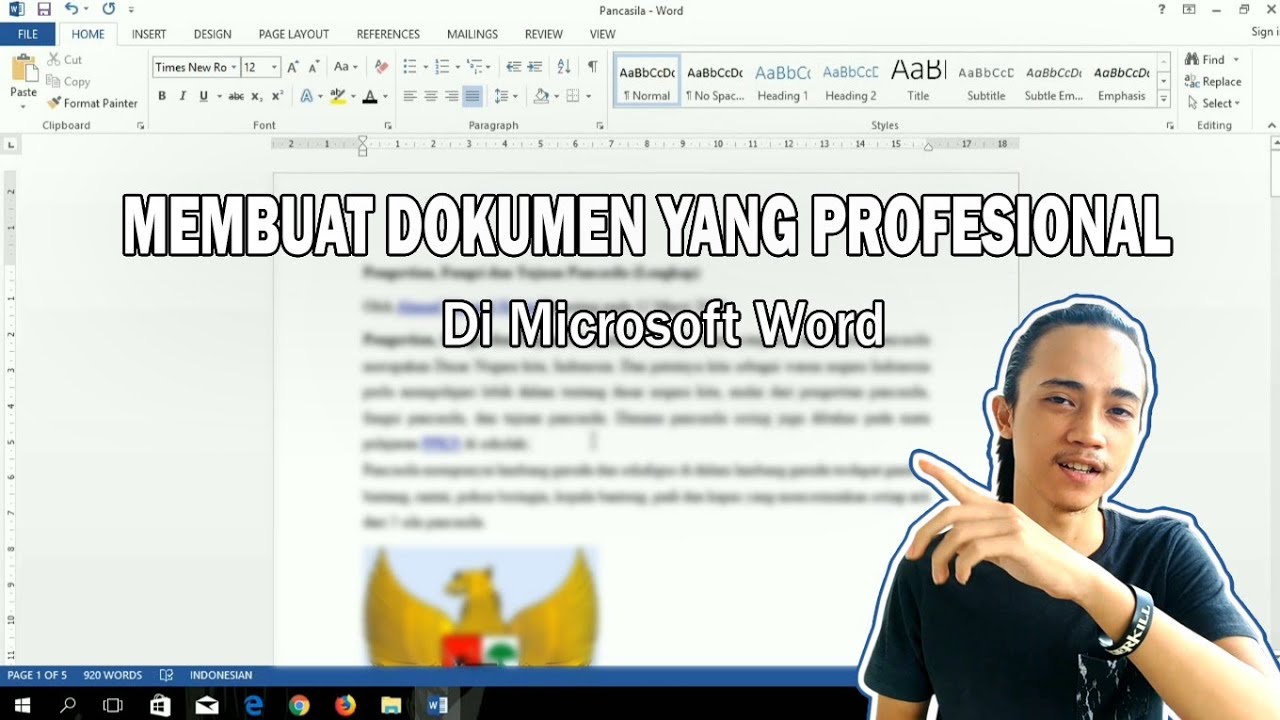The image size is (1280, 720).
Task: Open Customize Quick Access Toolbar arrow
Action: pyautogui.click(x=131, y=10)
